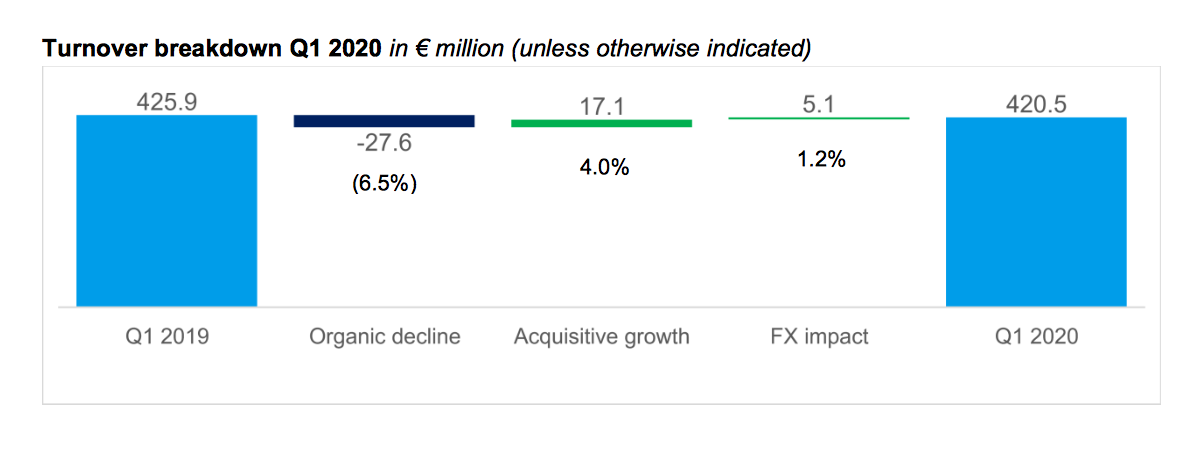
Task: Click the "Organic decline" axis label
Action: (384, 336)
